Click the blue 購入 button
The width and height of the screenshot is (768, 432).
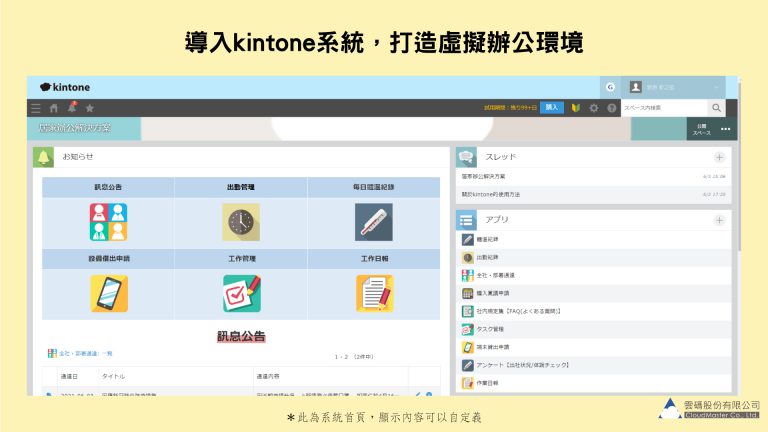(x=552, y=107)
